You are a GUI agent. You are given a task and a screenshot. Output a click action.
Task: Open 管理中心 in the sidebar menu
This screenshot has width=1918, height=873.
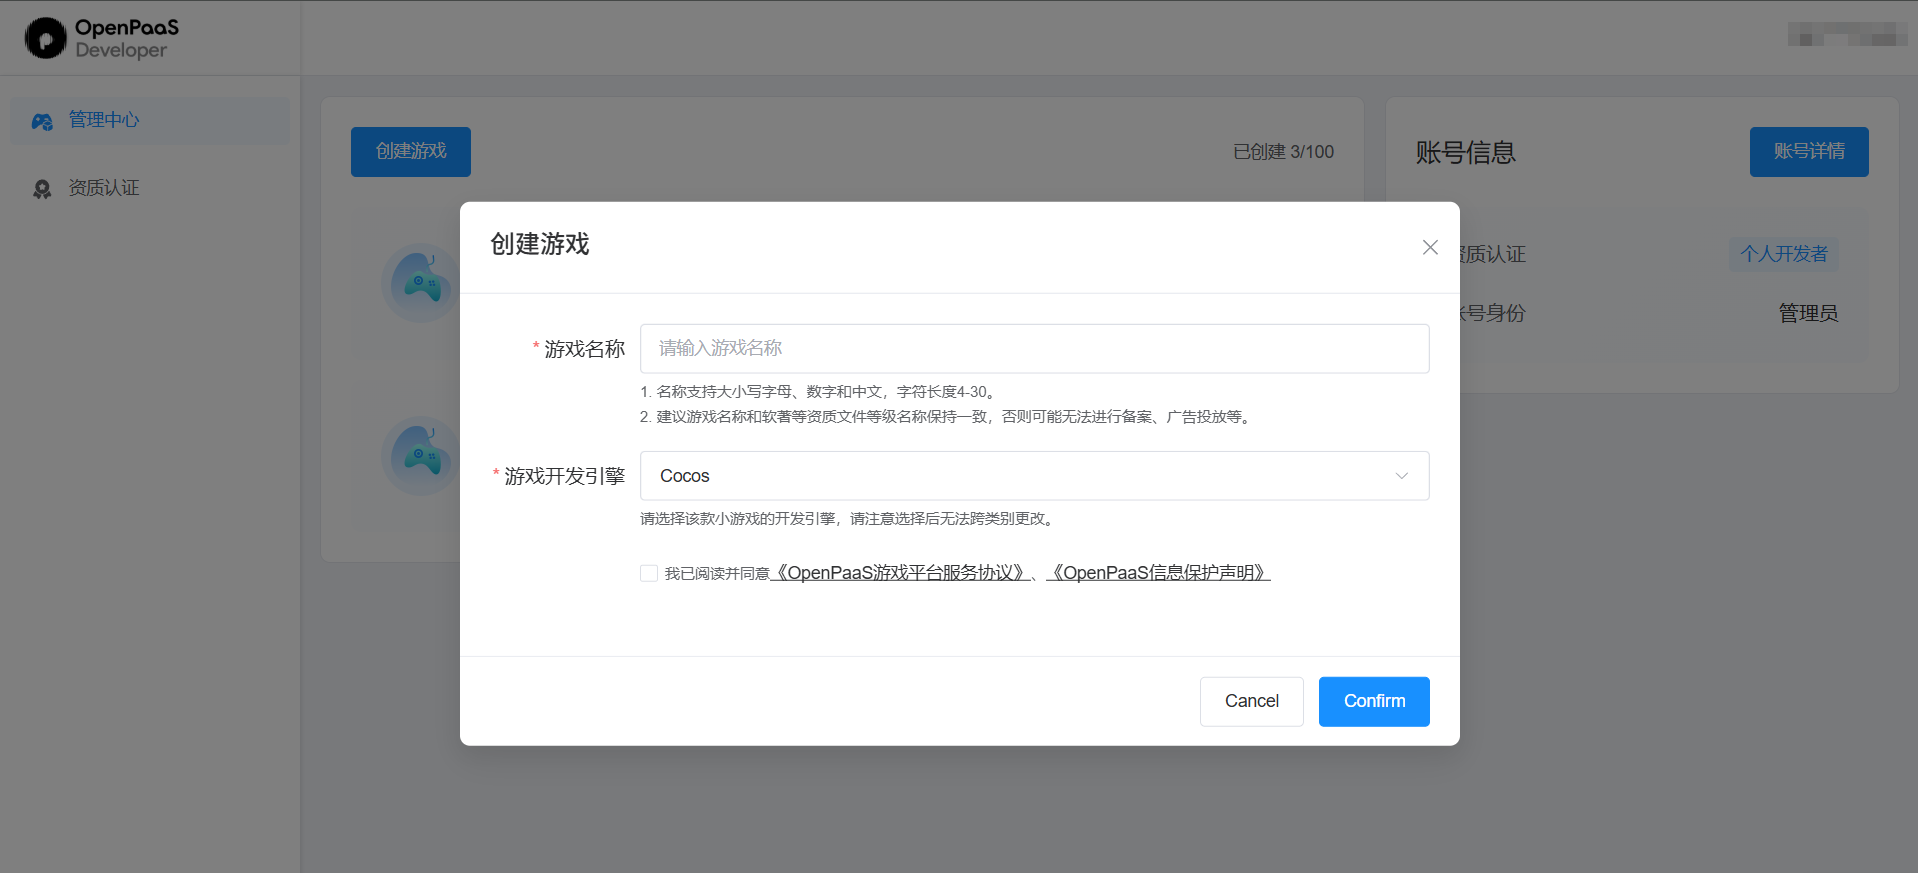150,121
